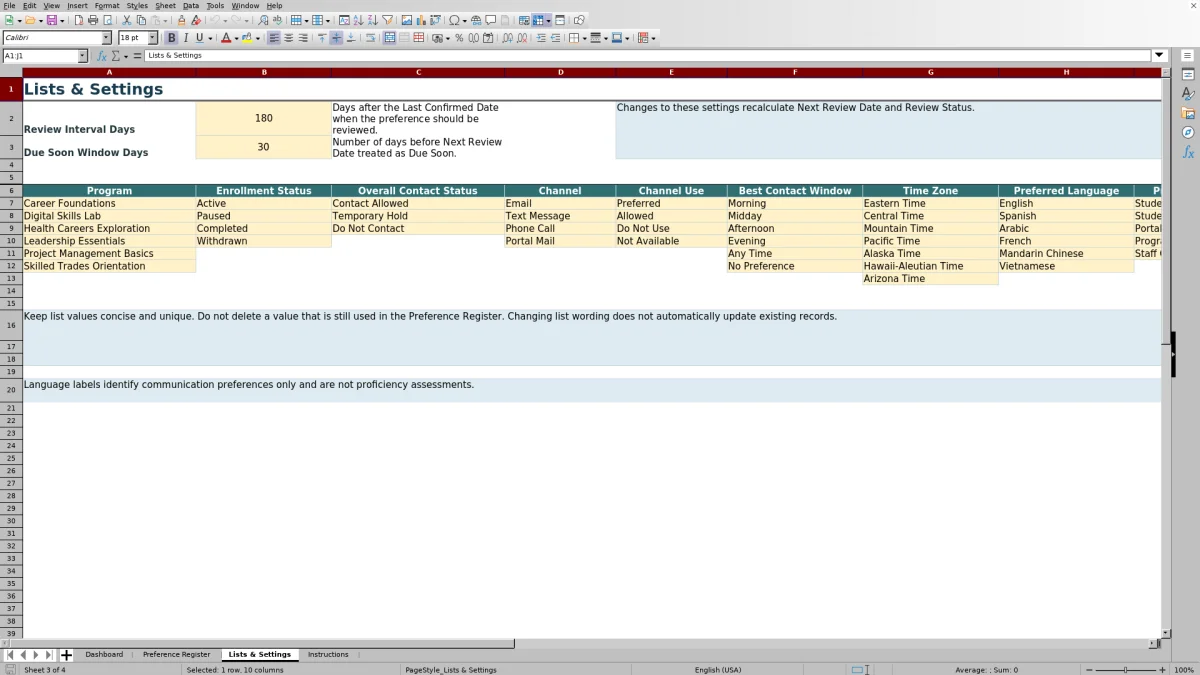
Task: Open the sidebar Gallery deck icon
Action: point(1188,113)
